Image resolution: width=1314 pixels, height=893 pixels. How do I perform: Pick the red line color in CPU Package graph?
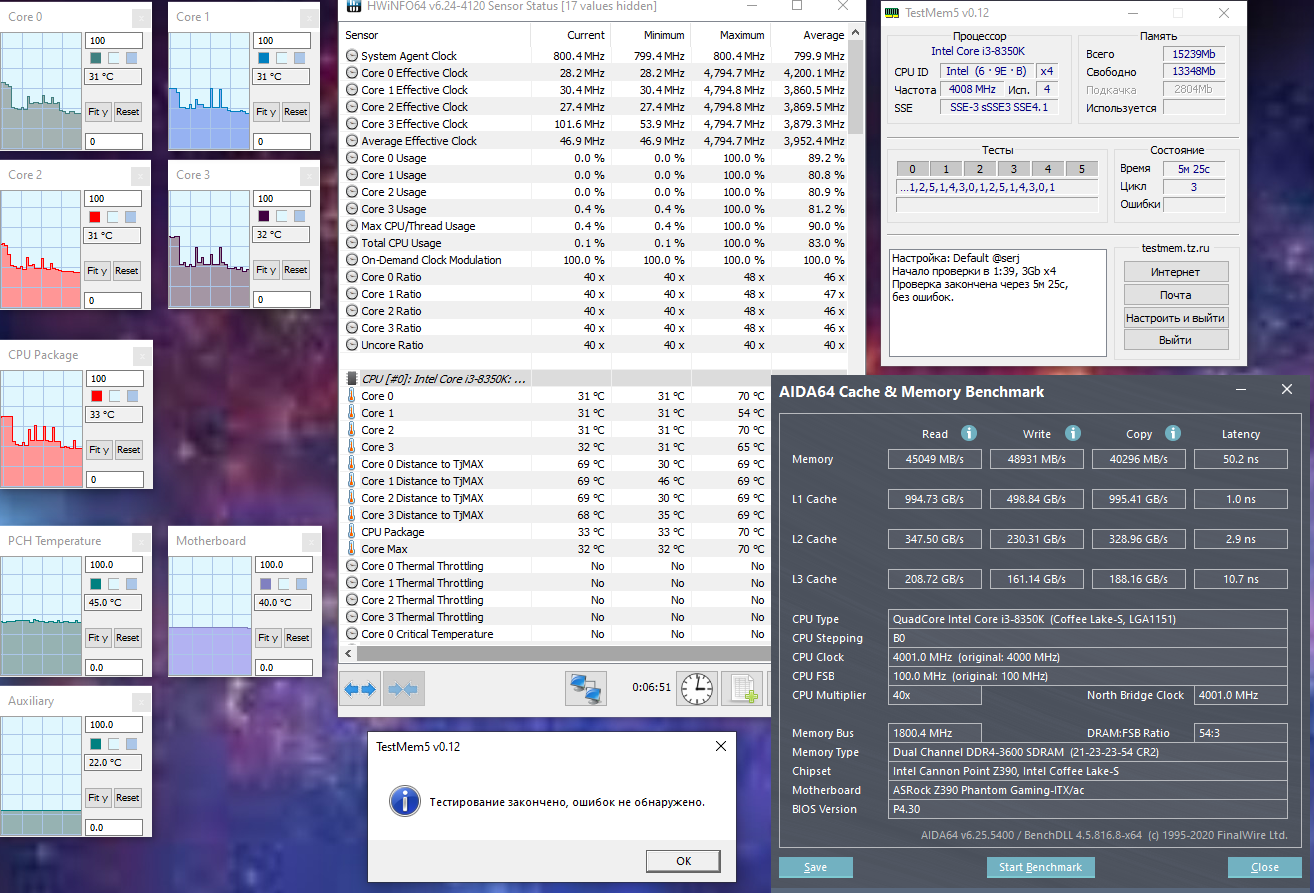point(97,396)
